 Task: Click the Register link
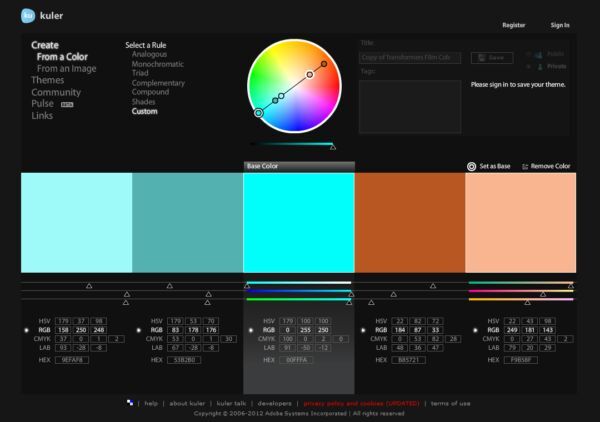tap(513, 25)
